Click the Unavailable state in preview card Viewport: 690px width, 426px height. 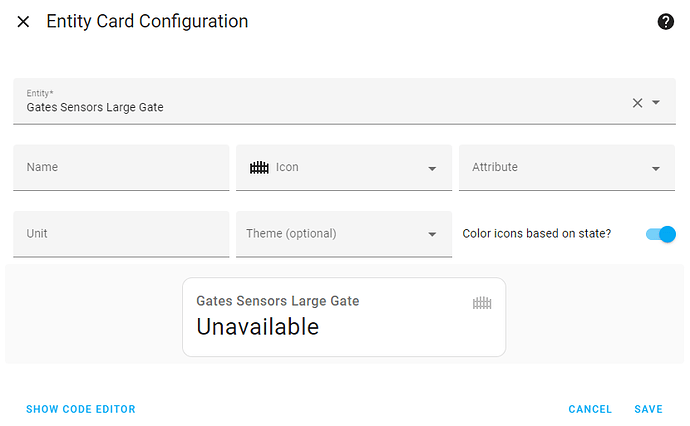click(x=257, y=326)
